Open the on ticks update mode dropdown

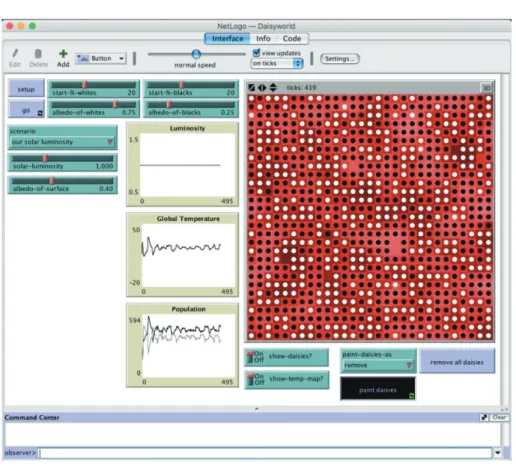click(277, 63)
